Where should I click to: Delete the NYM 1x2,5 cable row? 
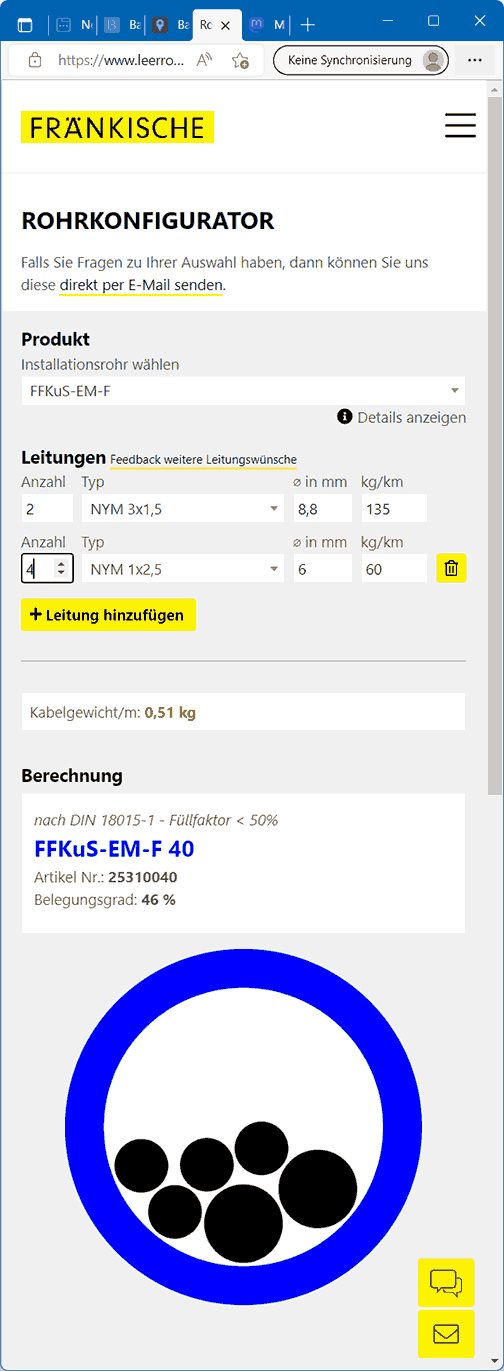[x=451, y=568]
